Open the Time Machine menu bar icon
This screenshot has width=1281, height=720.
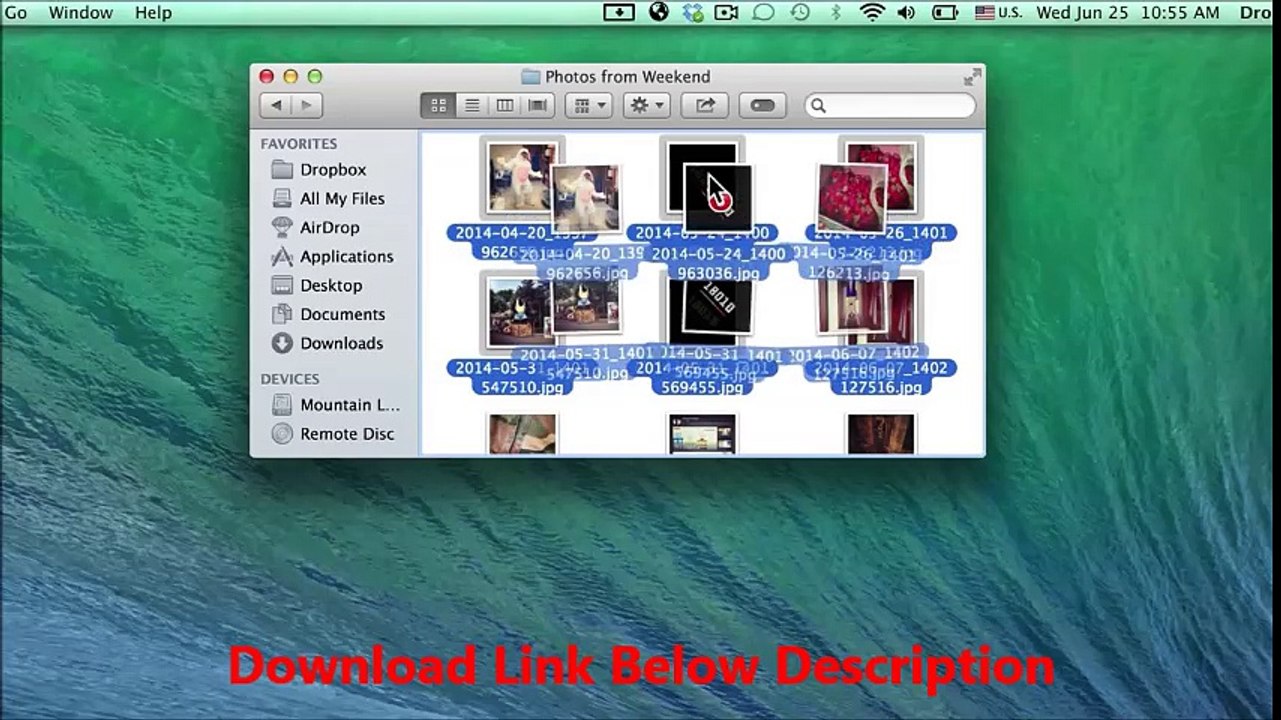800,13
